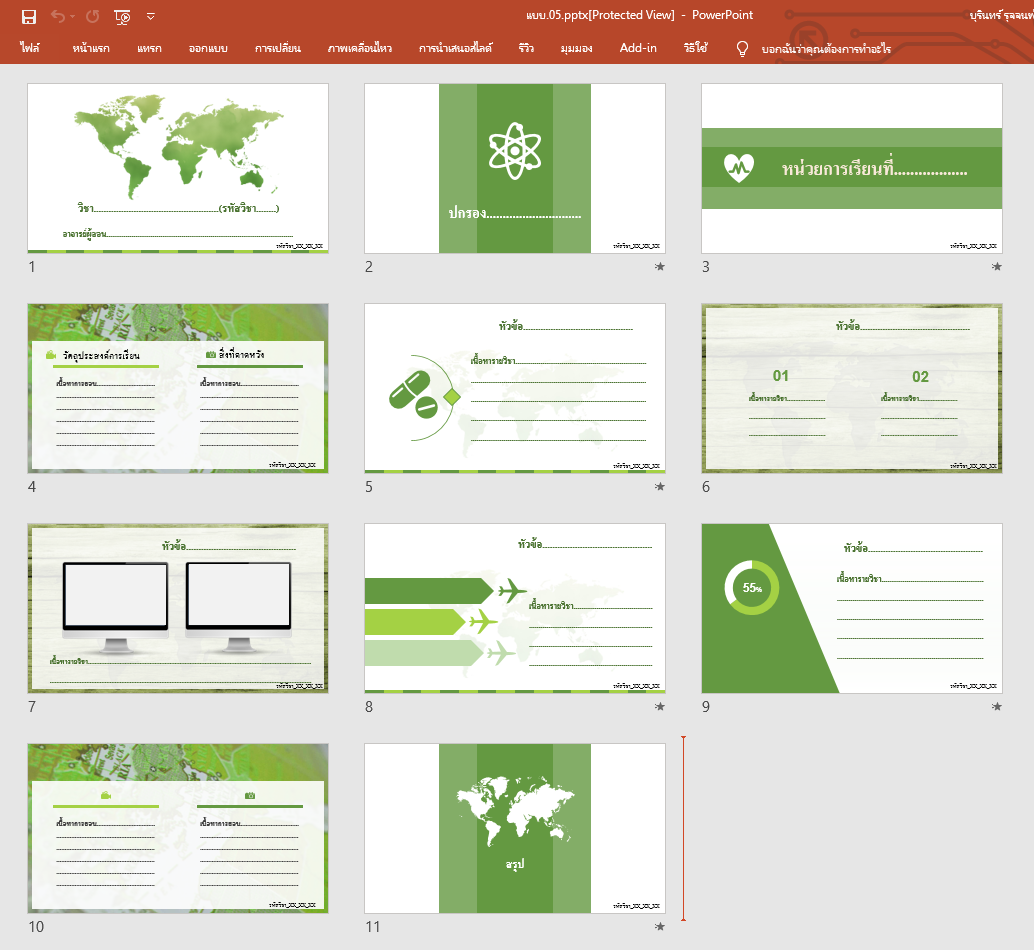Click the Undo arrow icon
The height and width of the screenshot is (950, 1034).
point(58,16)
